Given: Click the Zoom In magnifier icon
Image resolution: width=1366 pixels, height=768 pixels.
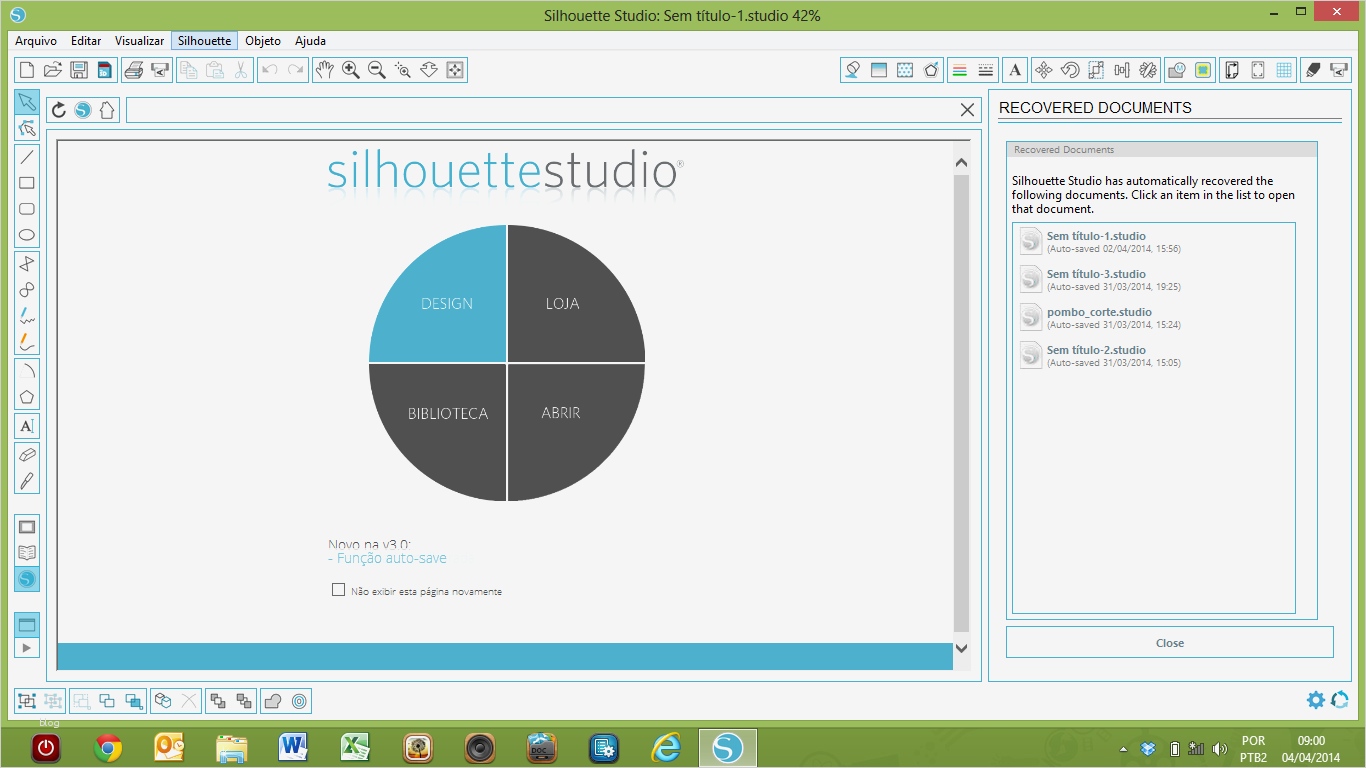Looking at the screenshot, I should (x=351, y=70).
